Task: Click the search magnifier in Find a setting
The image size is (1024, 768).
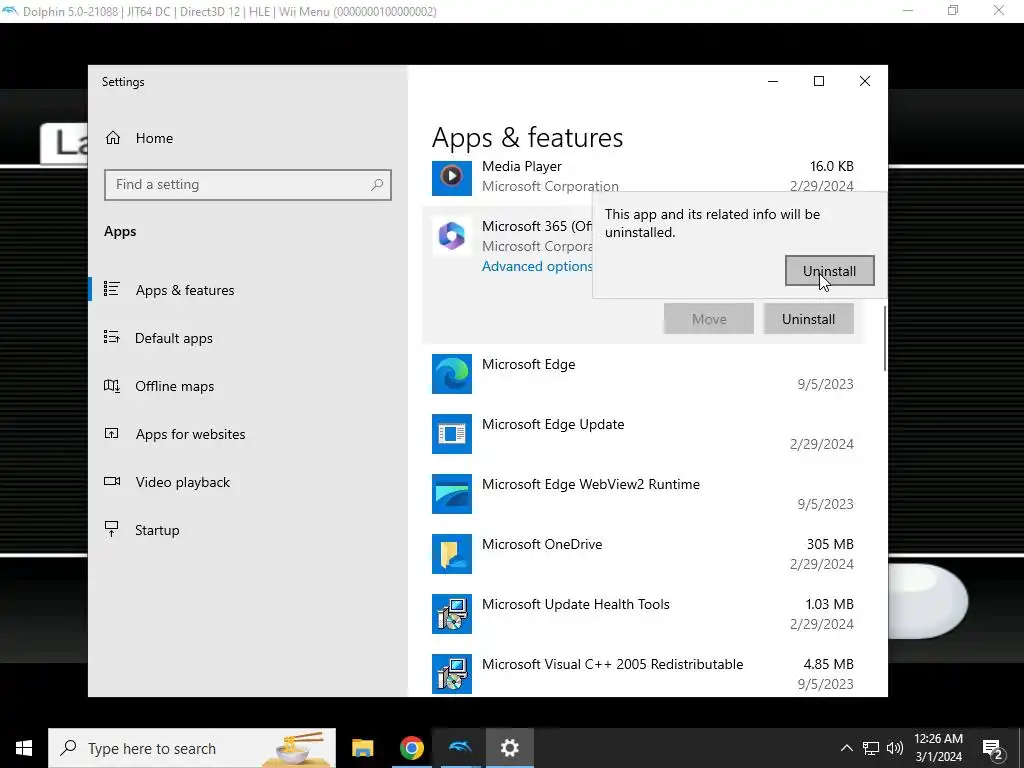Action: point(377,185)
